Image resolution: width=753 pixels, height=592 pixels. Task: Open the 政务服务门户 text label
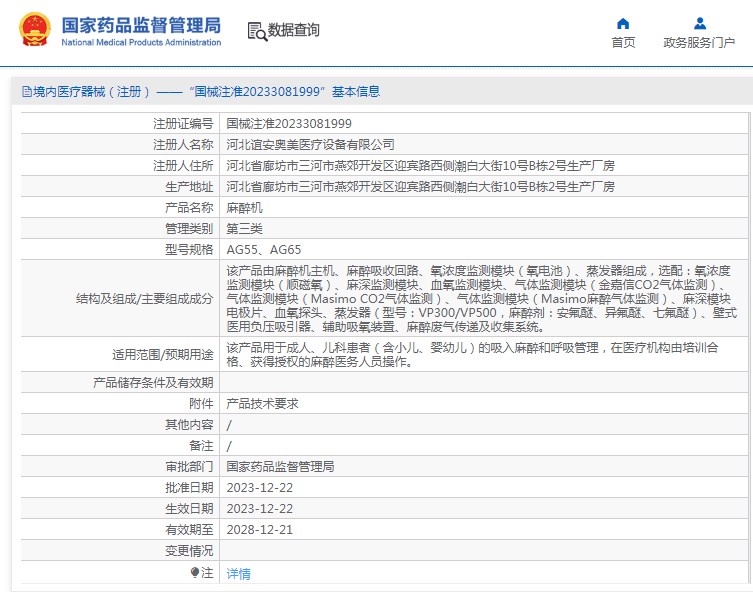(x=699, y=42)
